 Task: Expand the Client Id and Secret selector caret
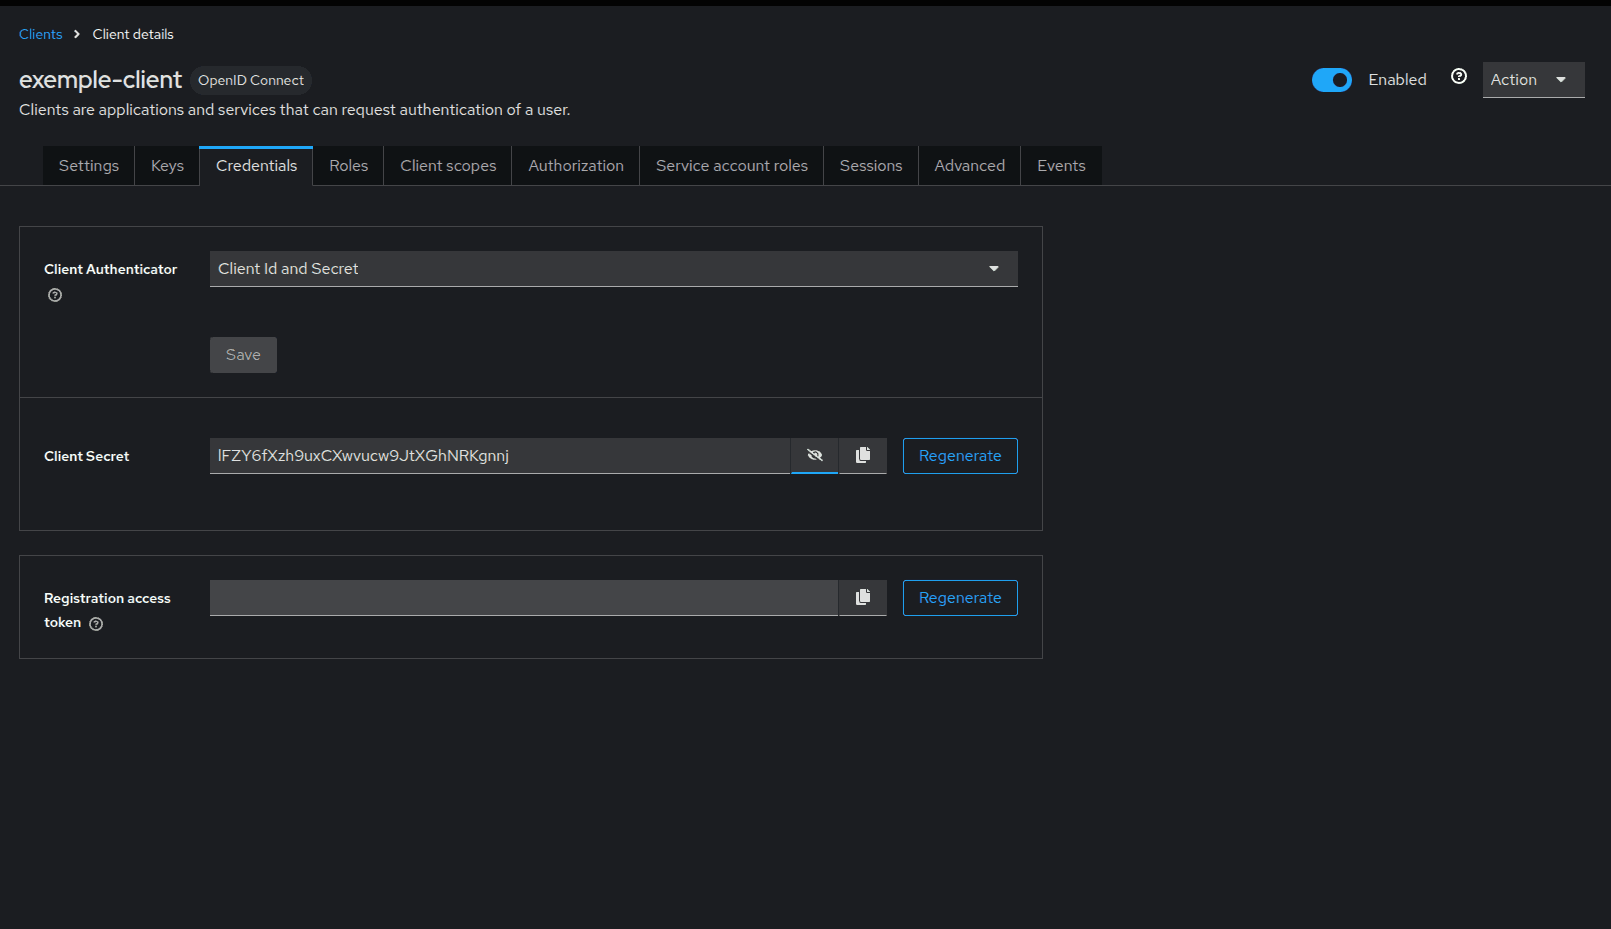click(x=993, y=268)
